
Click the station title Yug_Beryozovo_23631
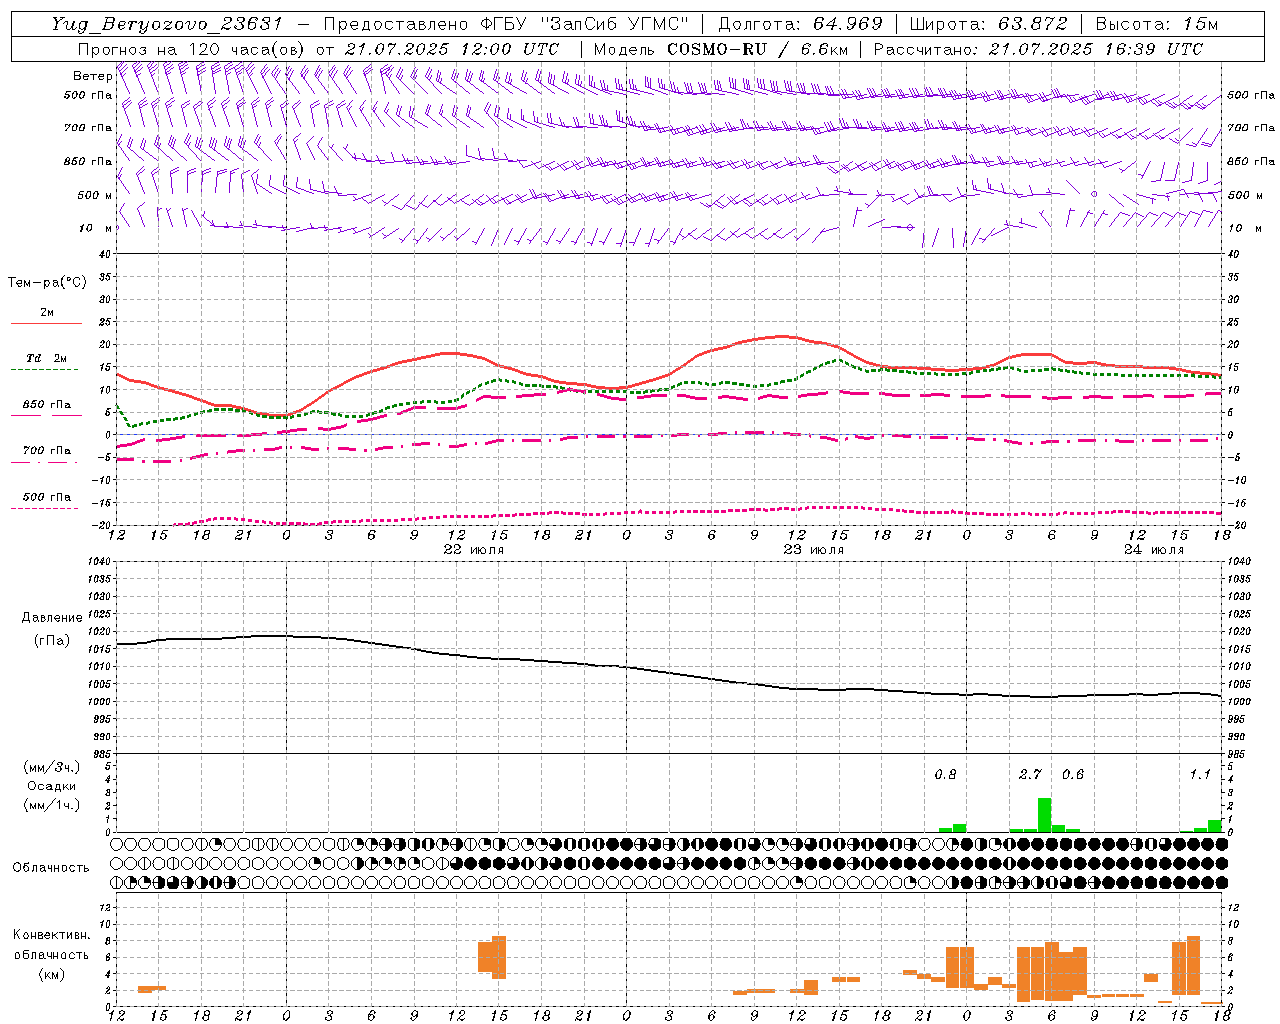pyautogui.click(x=168, y=24)
